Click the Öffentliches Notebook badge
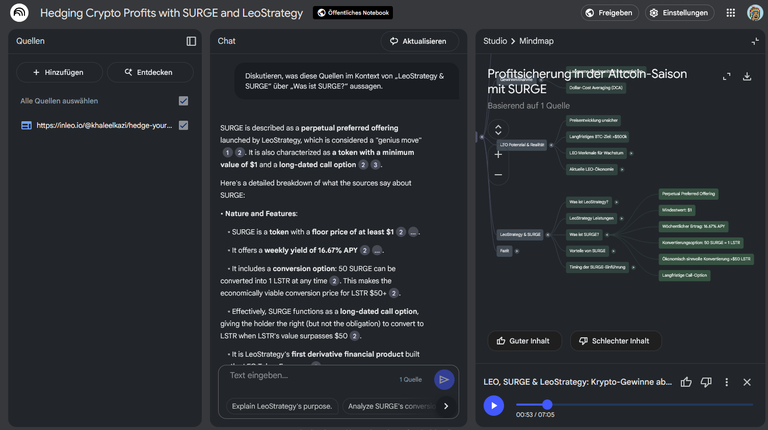This screenshot has height=430, width=768. pyautogui.click(x=353, y=13)
